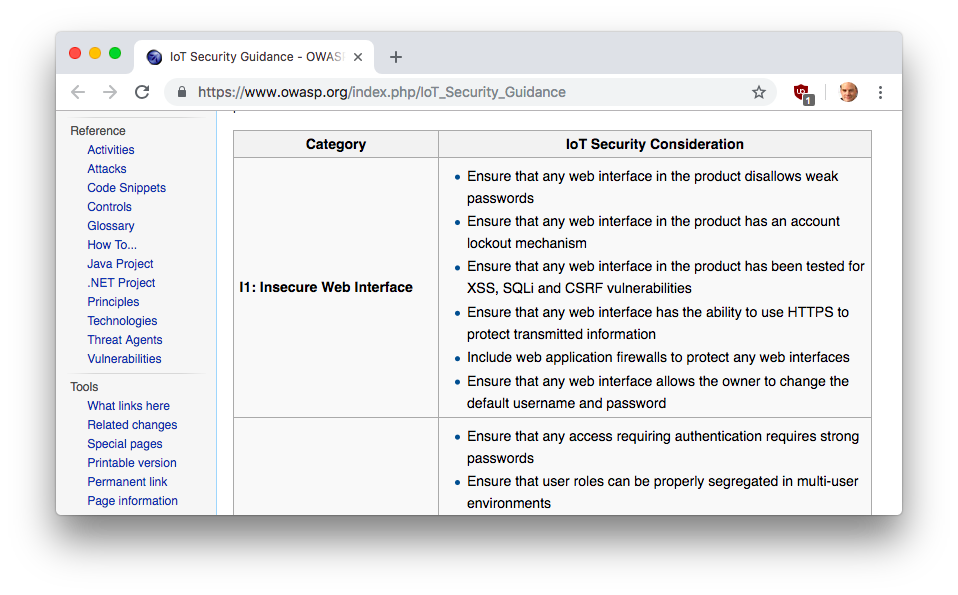
Task: Click the browser forward arrow
Action: pos(110,92)
